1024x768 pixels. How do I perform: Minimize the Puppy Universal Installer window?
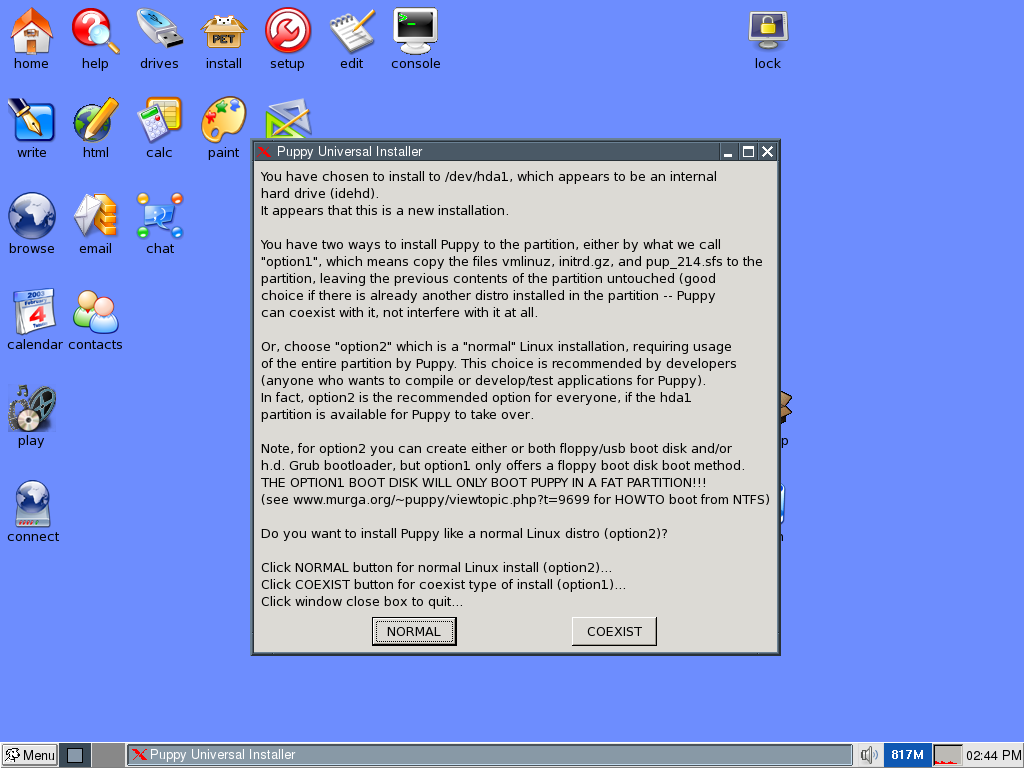click(728, 152)
